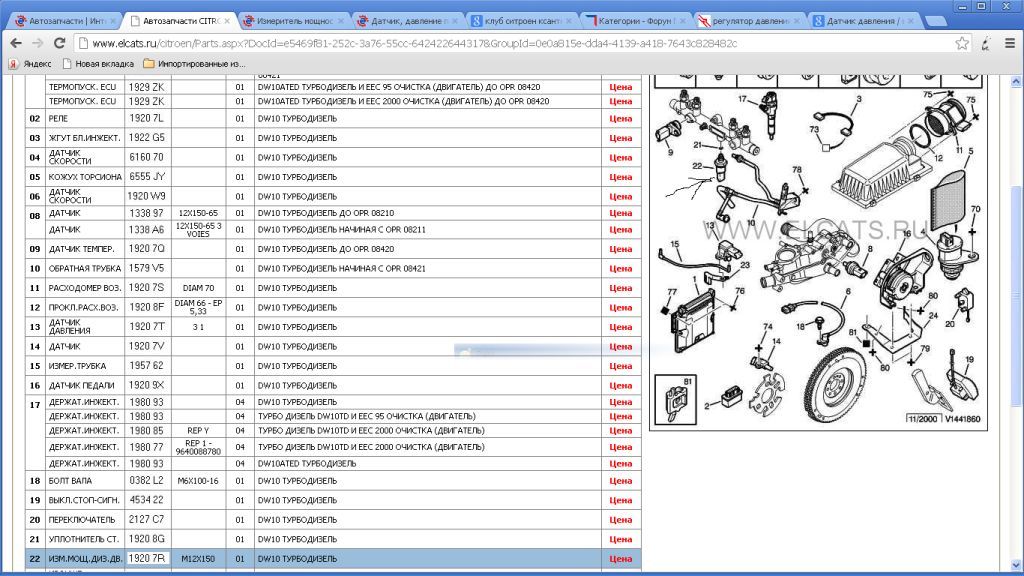1024x576 pixels.
Task: Click the page scrollbar down arrow
Action: pos(1016,565)
